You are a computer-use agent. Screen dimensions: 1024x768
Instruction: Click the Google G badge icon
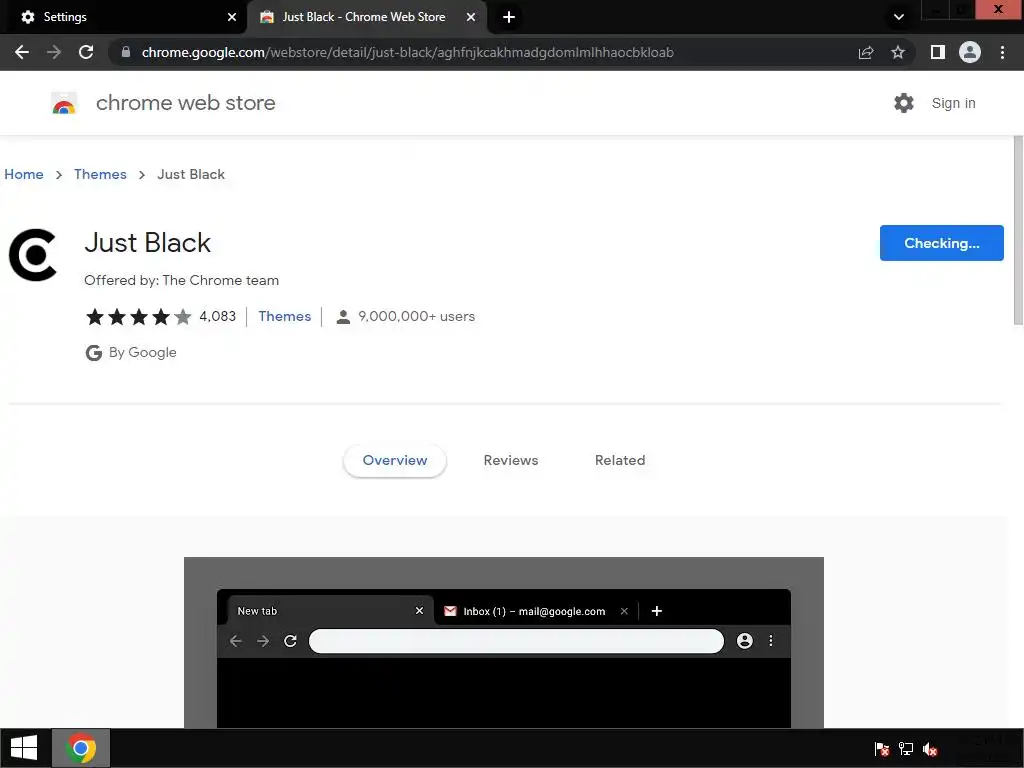tap(93, 353)
